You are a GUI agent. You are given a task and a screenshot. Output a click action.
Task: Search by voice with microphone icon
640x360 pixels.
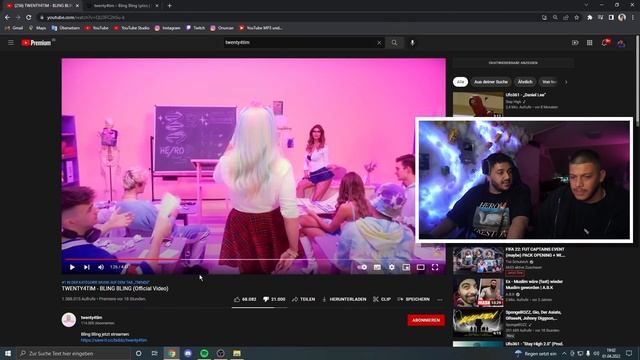click(x=412, y=42)
